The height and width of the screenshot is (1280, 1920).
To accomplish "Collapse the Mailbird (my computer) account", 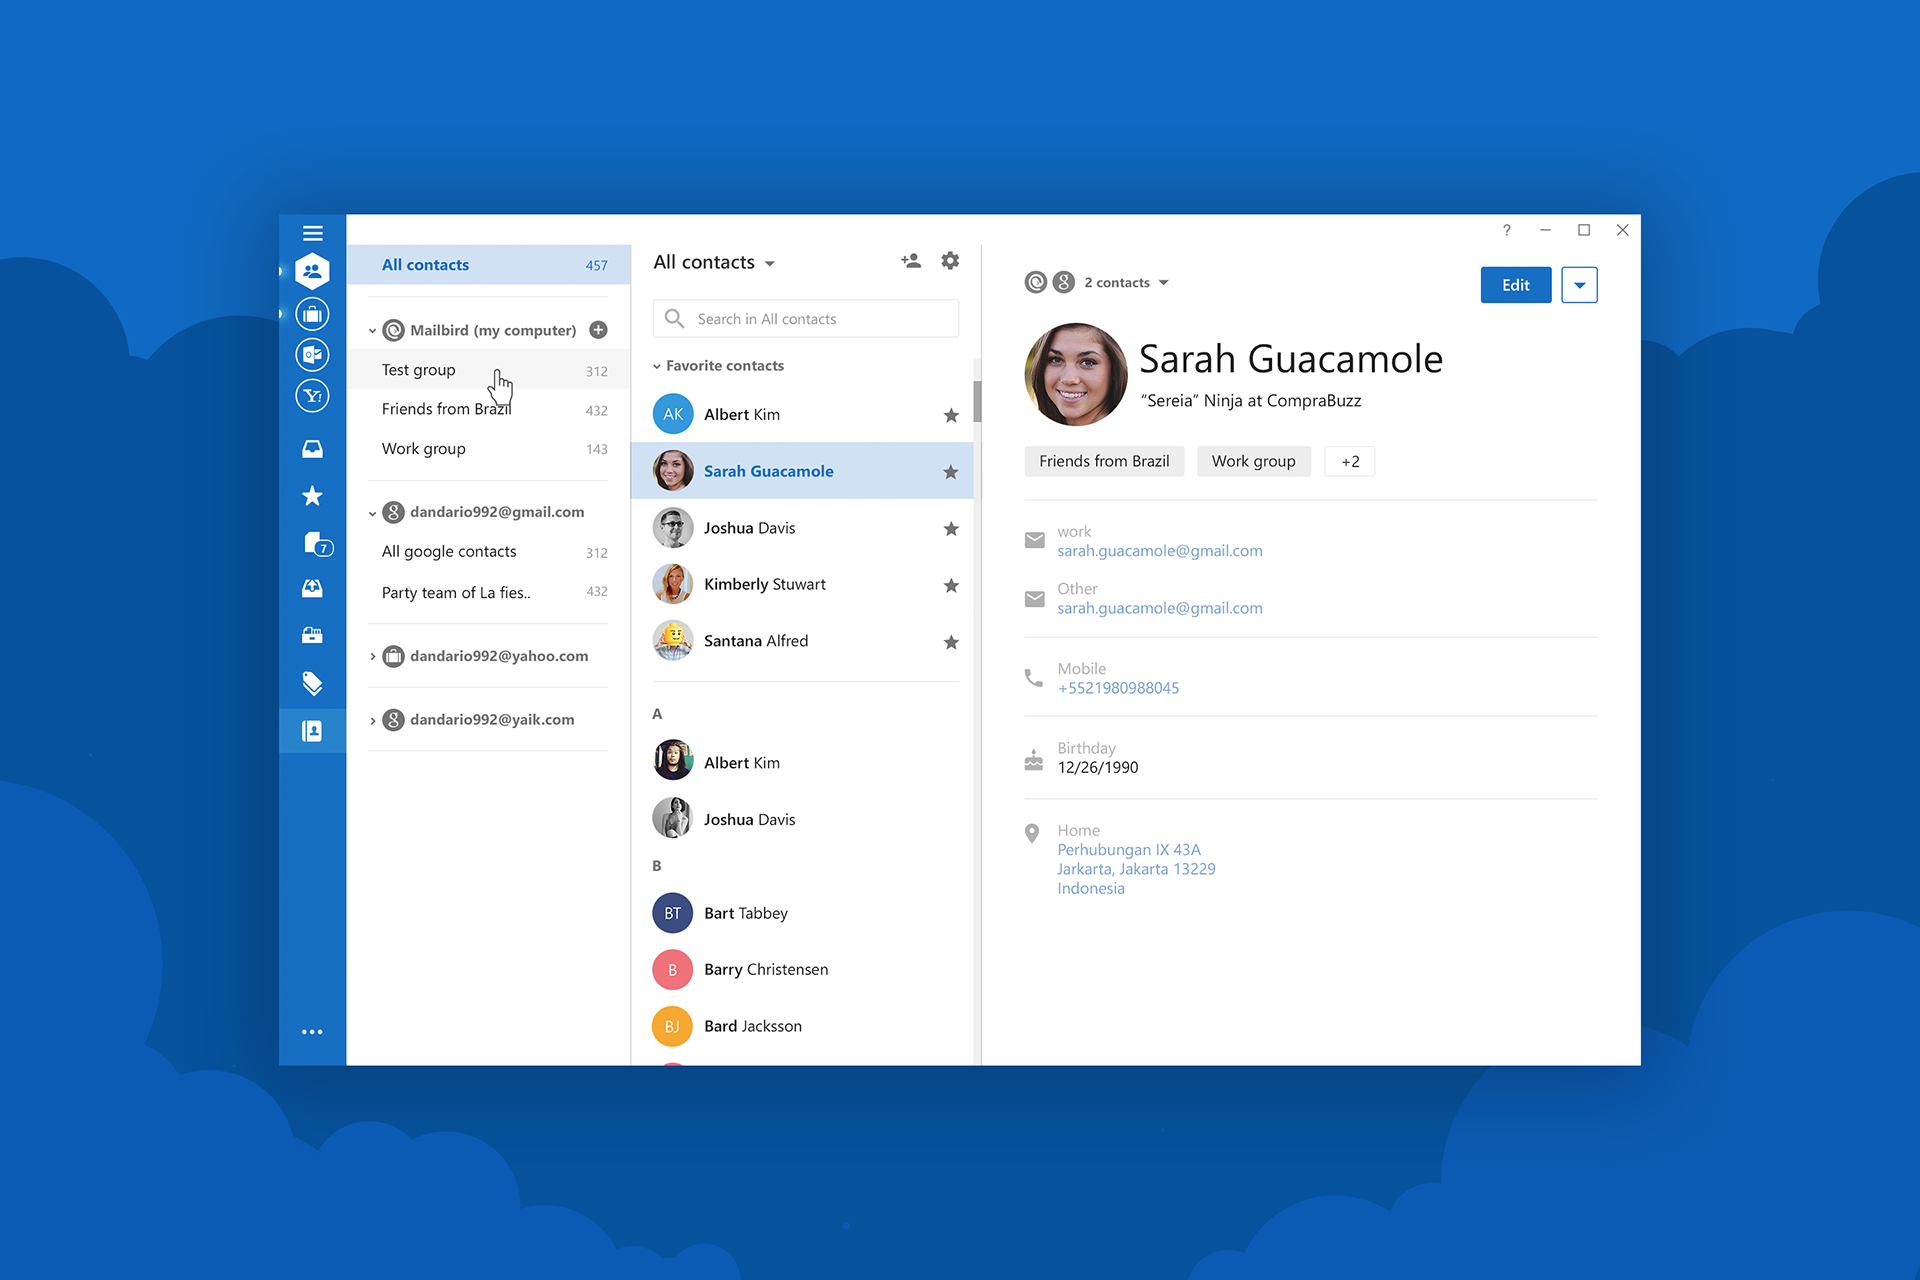I will (372, 331).
